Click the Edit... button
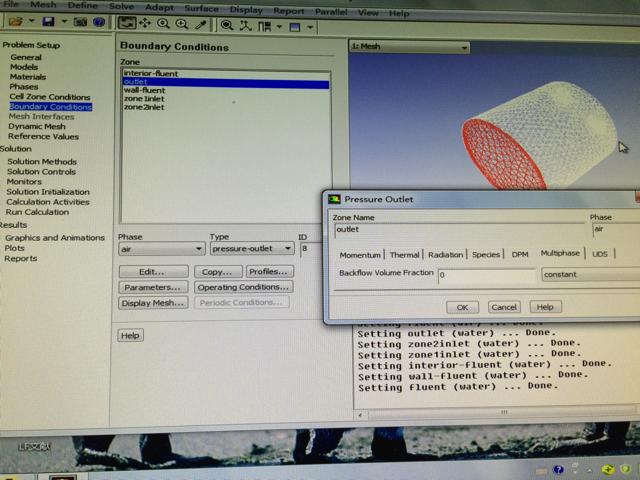Screen dimensions: 640x480 153,272
